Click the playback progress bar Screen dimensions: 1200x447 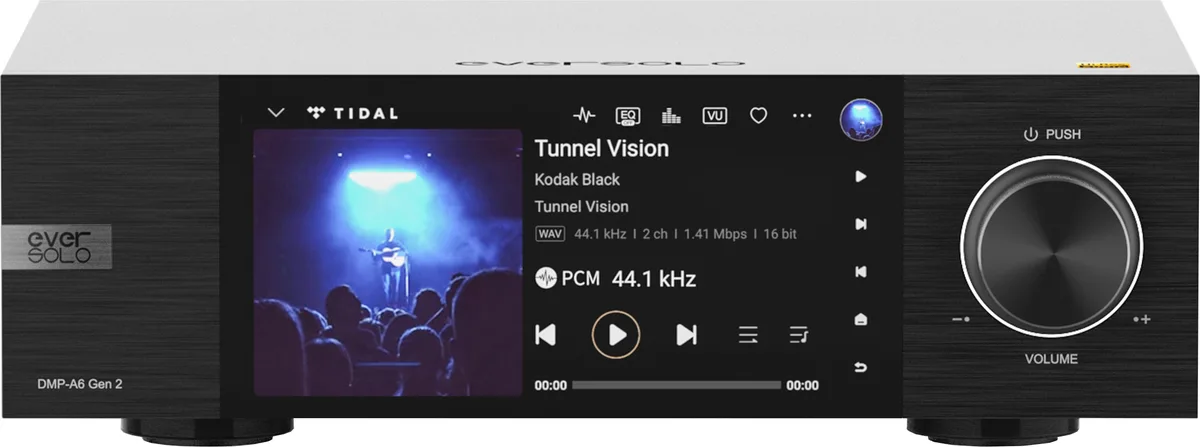(676, 385)
